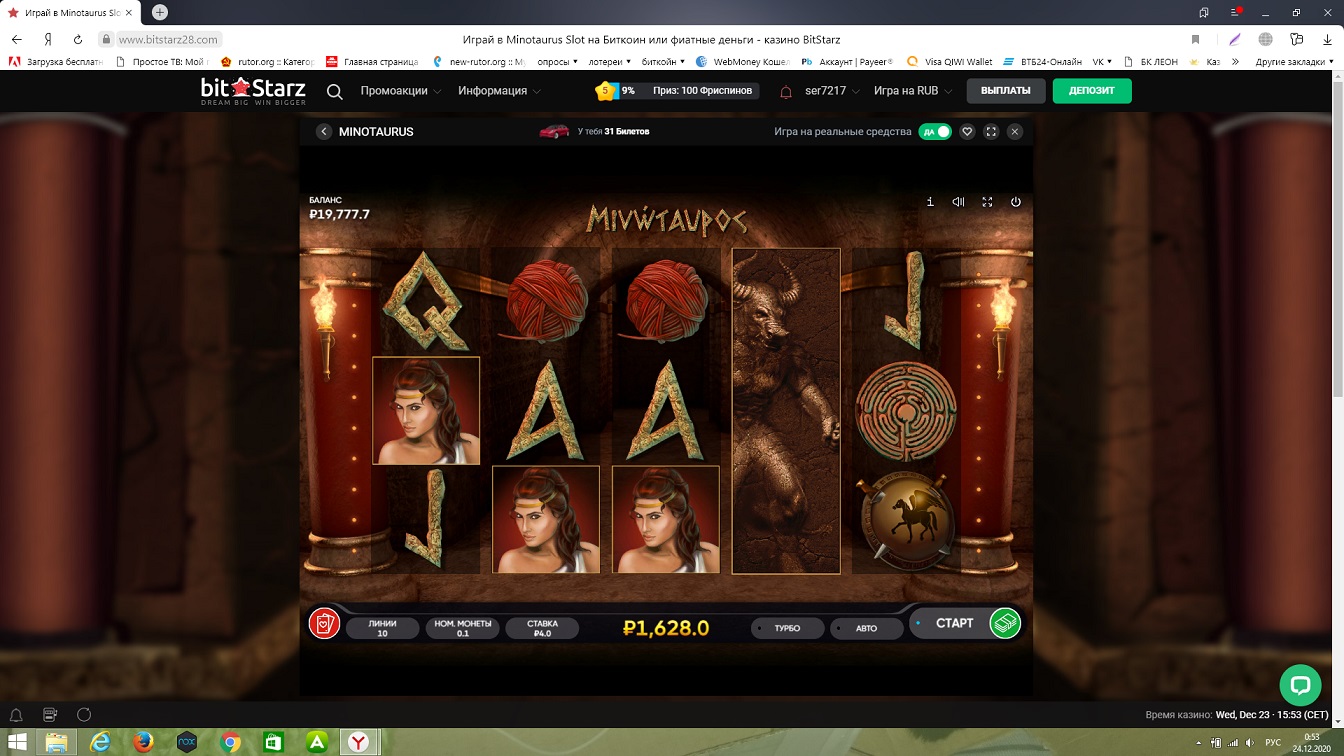Click the ВЫПЛАТЫ withdraw button
This screenshot has height=756, width=1344.
click(x=1006, y=91)
